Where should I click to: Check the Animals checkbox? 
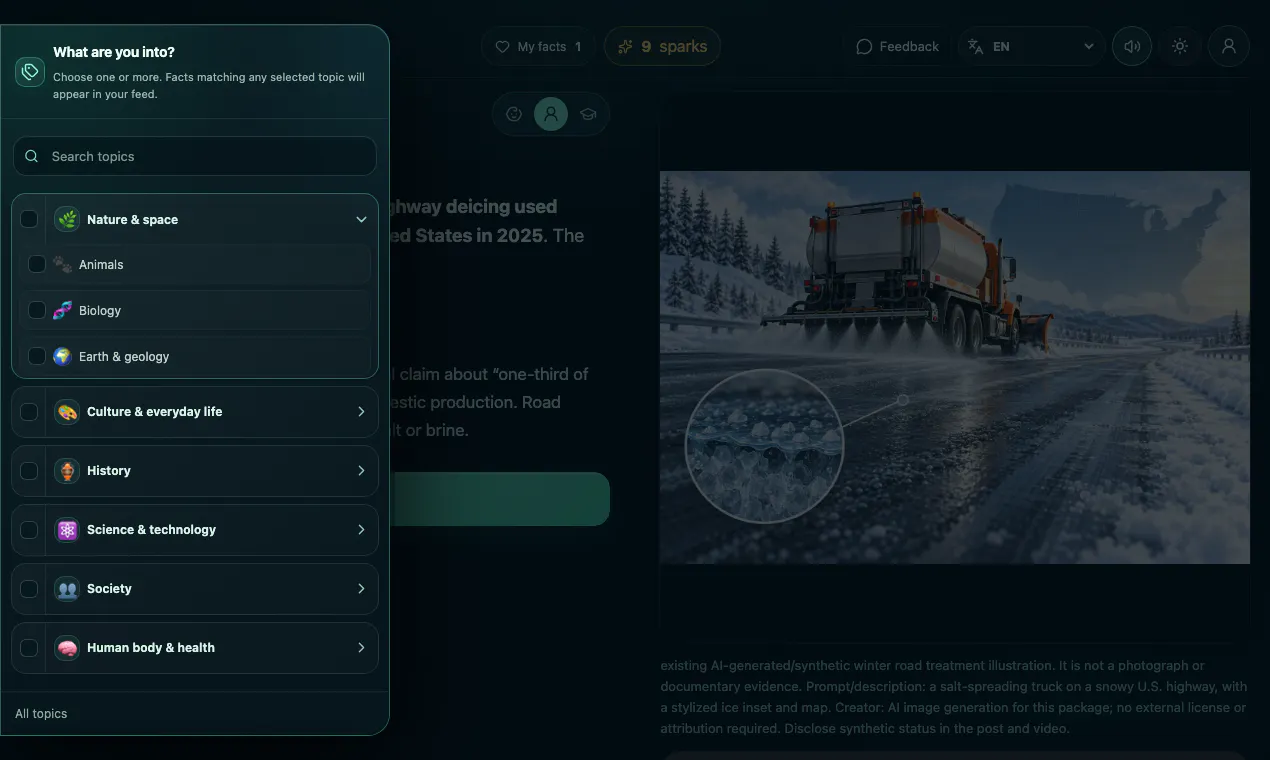coord(37,265)
